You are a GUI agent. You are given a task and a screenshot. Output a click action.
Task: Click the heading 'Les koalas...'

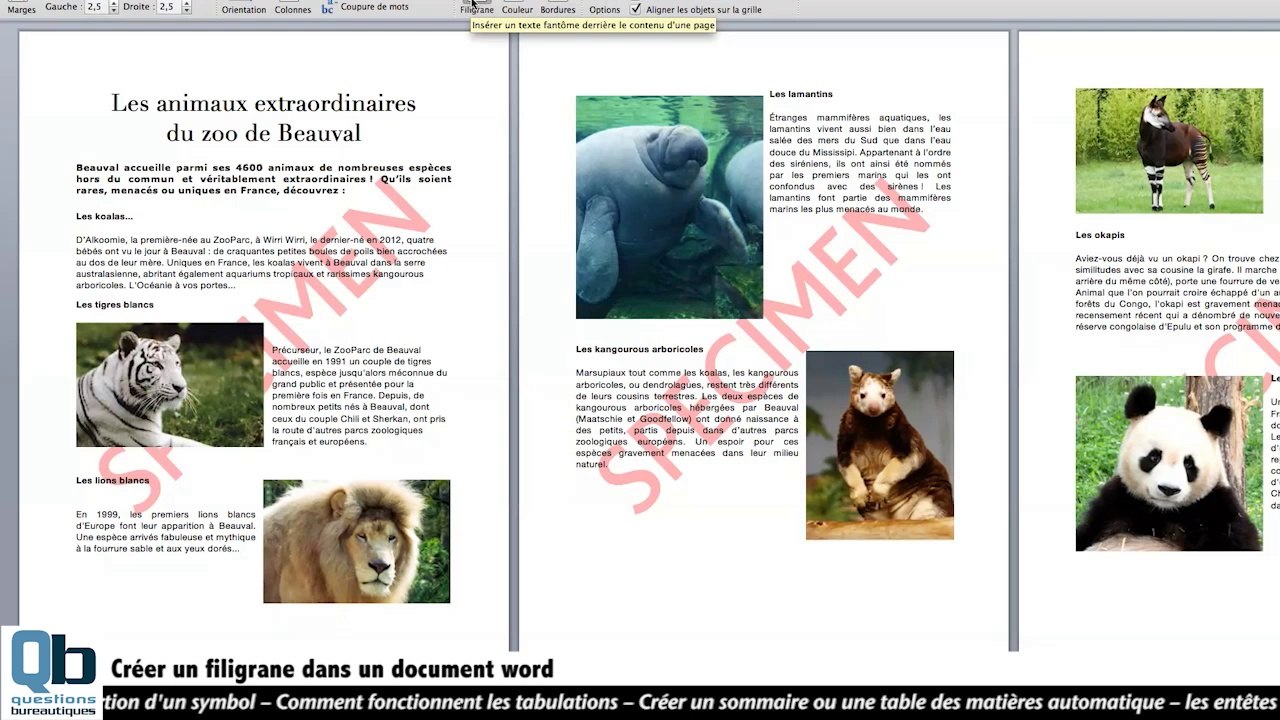[104, 216]
